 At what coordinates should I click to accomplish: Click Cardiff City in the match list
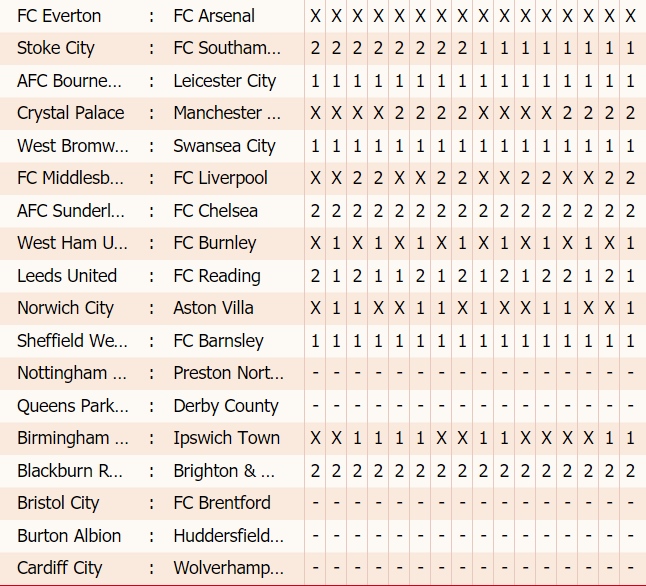point(59,568)
